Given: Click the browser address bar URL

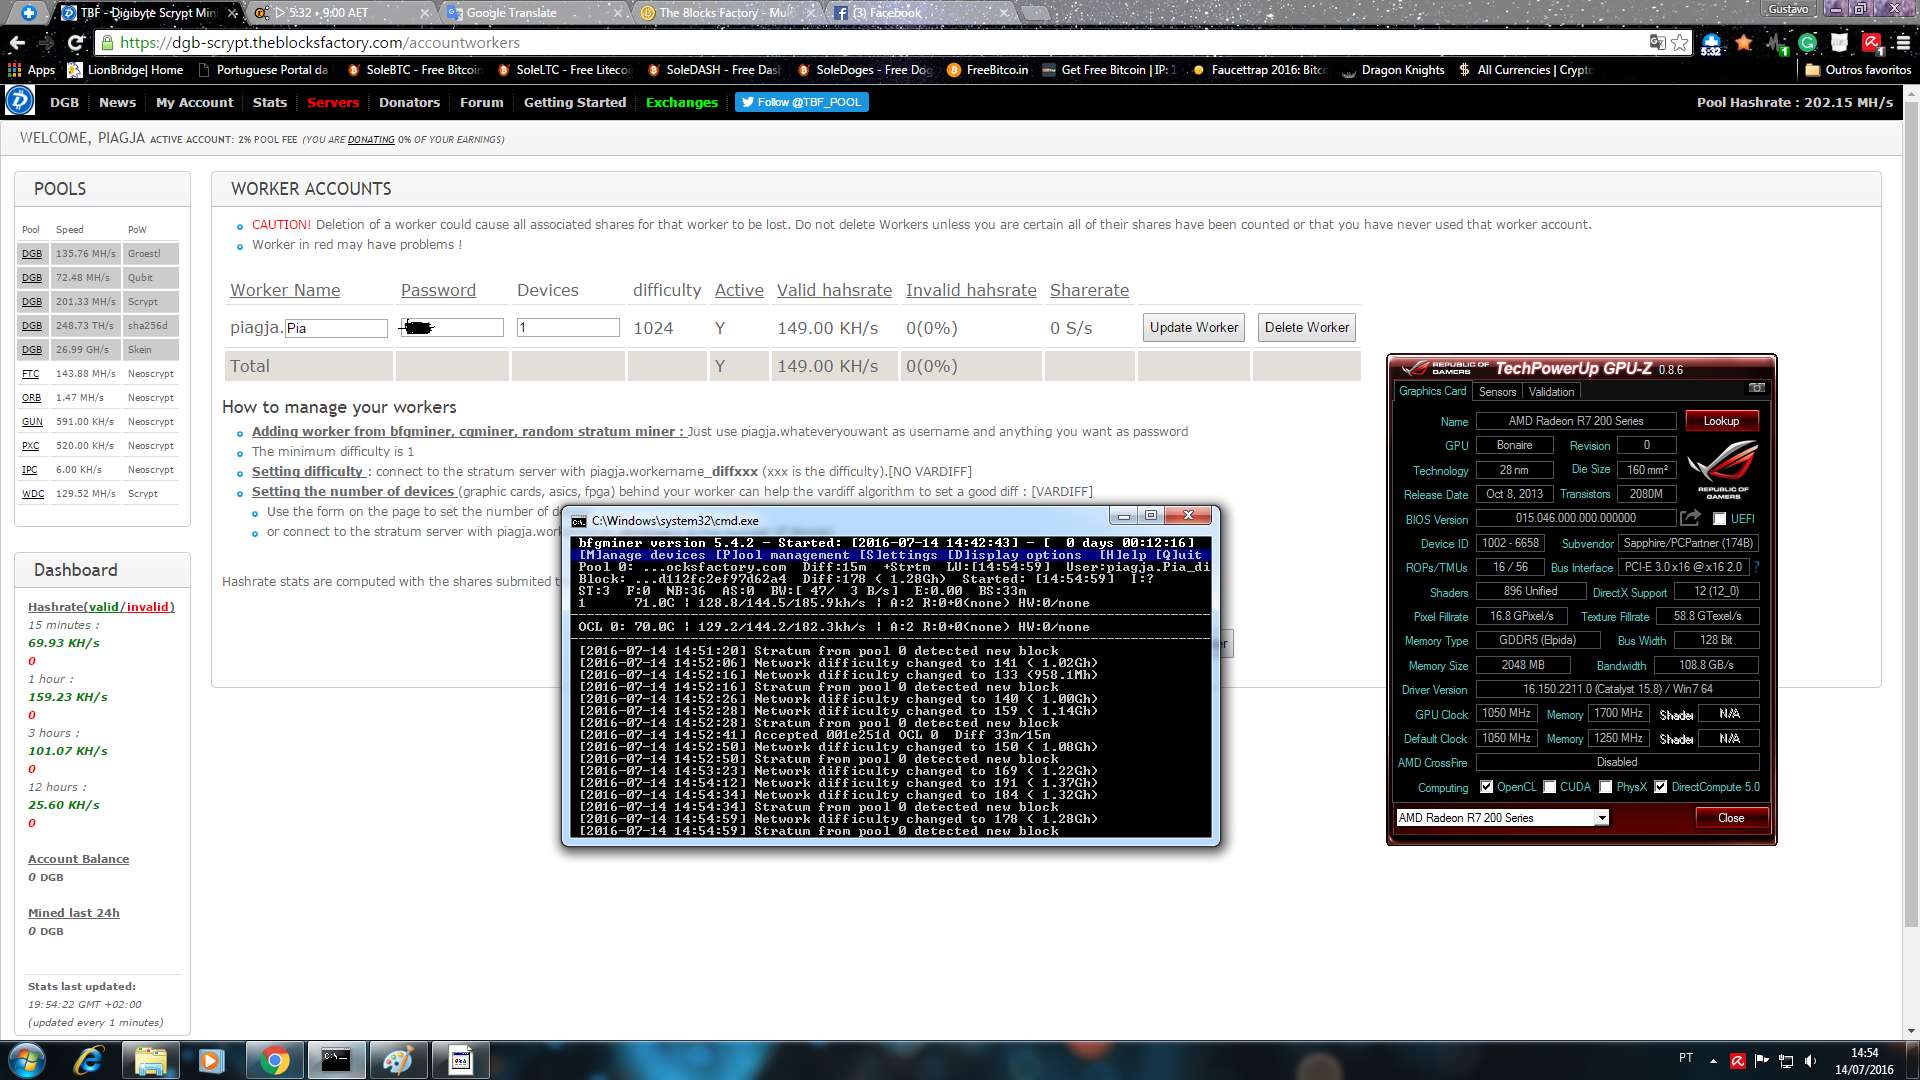Looking at the screenshot, I should point(320,43).
